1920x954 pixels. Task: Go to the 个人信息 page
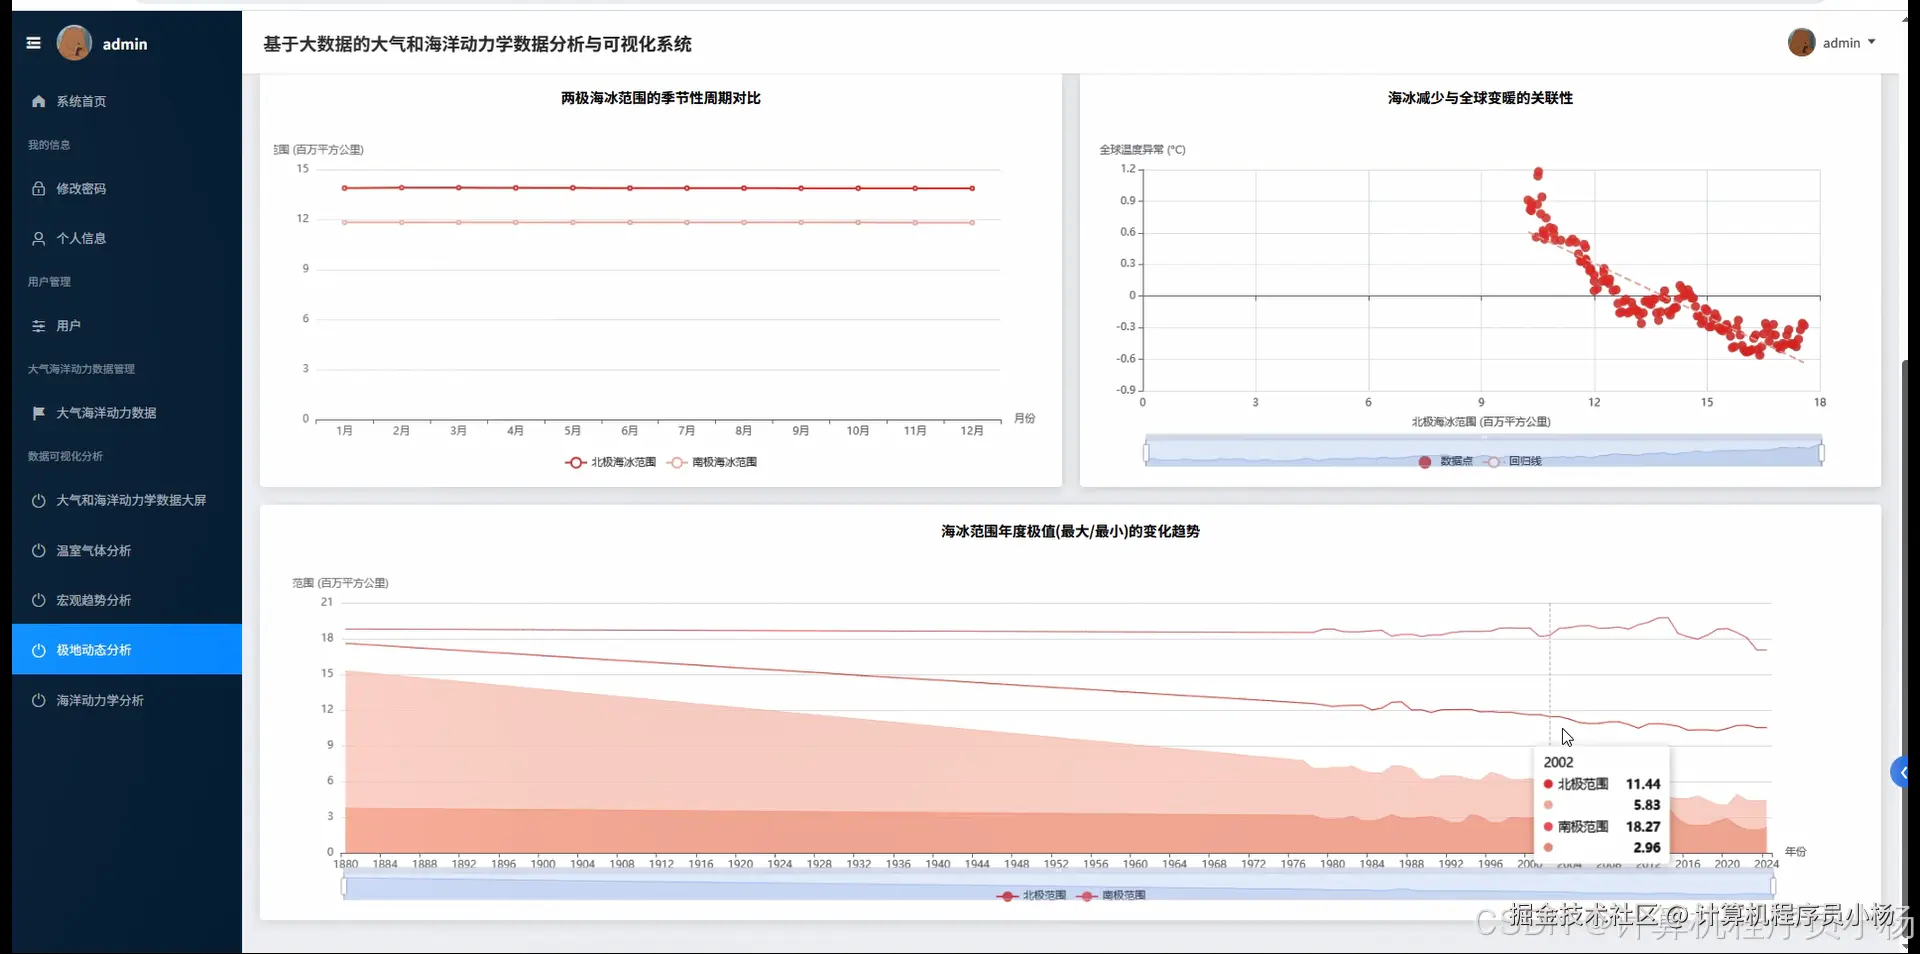pyautogui.click(x=127, y=238)
